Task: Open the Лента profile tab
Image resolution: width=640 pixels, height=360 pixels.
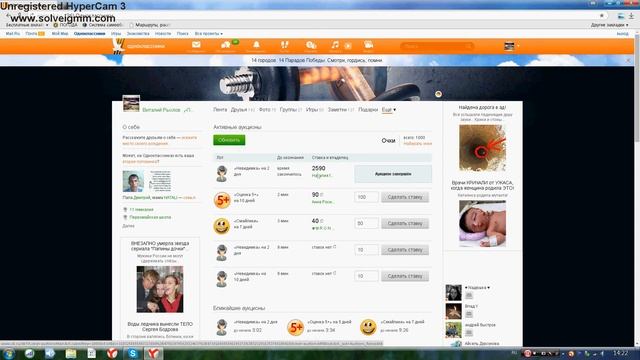Action: tap(220, 110)
